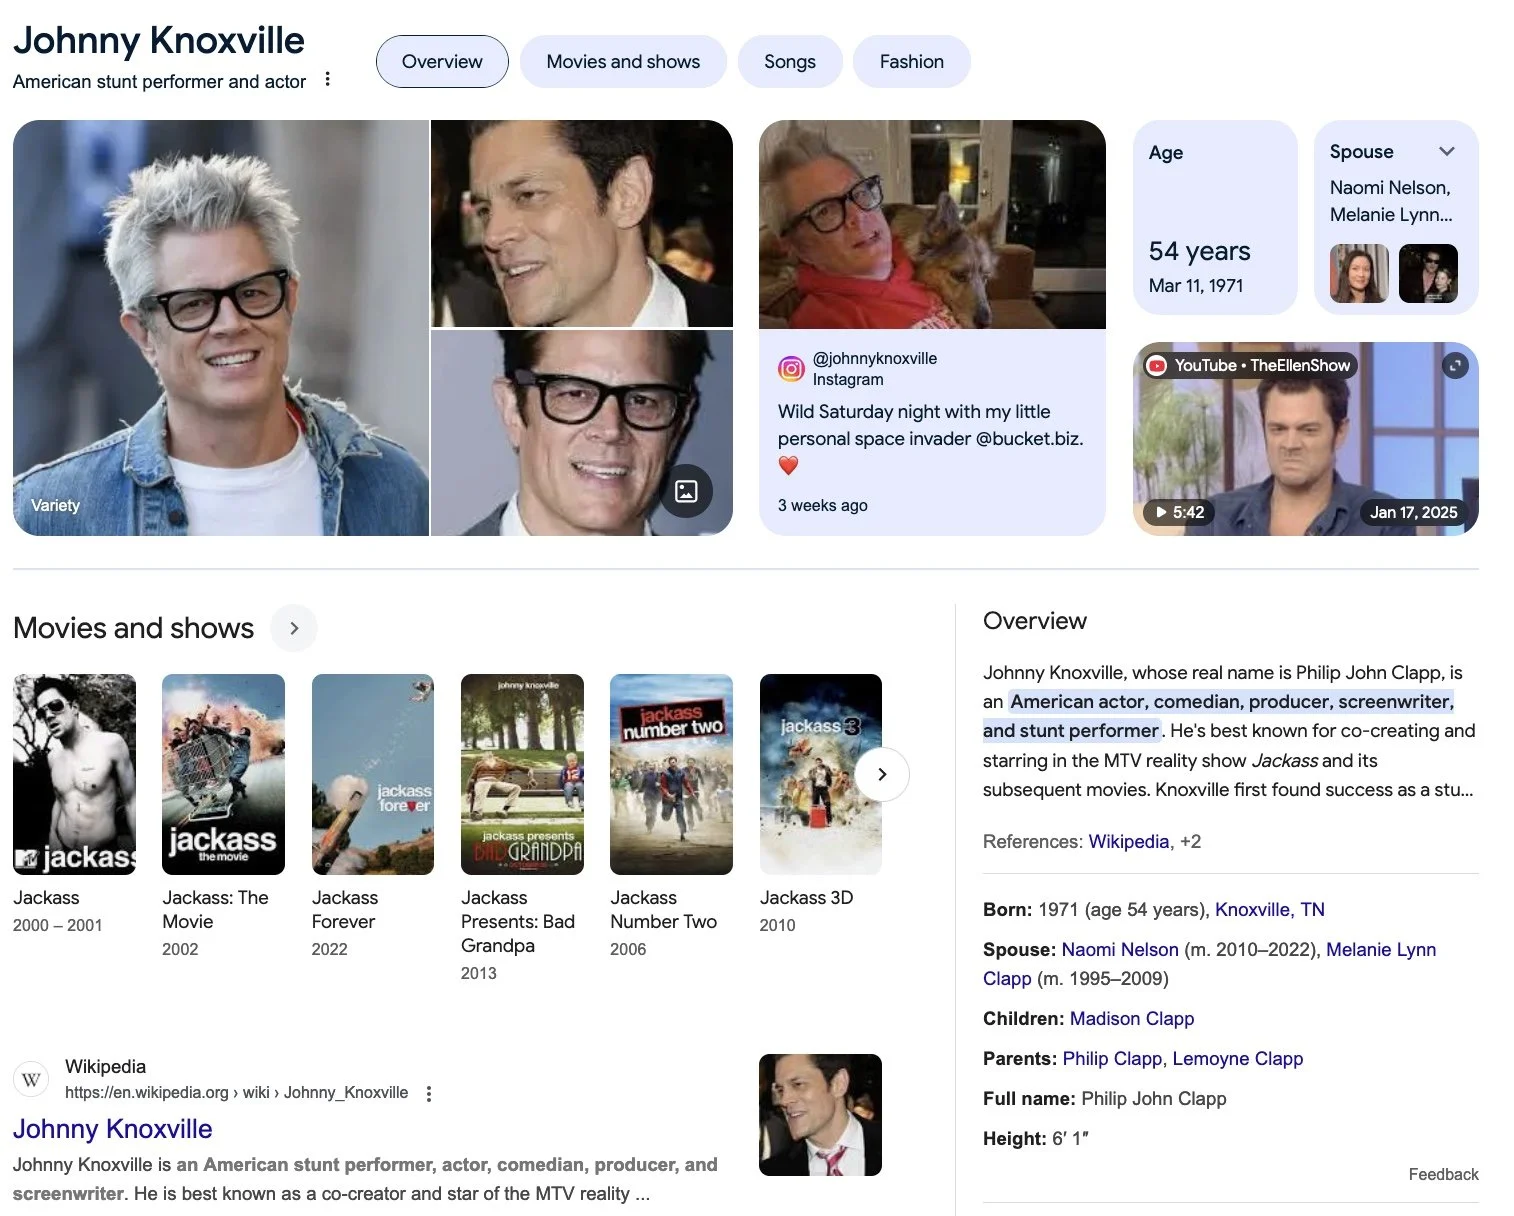The height and width of the screenshot is (1216, 1514).
Task: Open Philip Clapp parent link
Action: point(1112,1058)
